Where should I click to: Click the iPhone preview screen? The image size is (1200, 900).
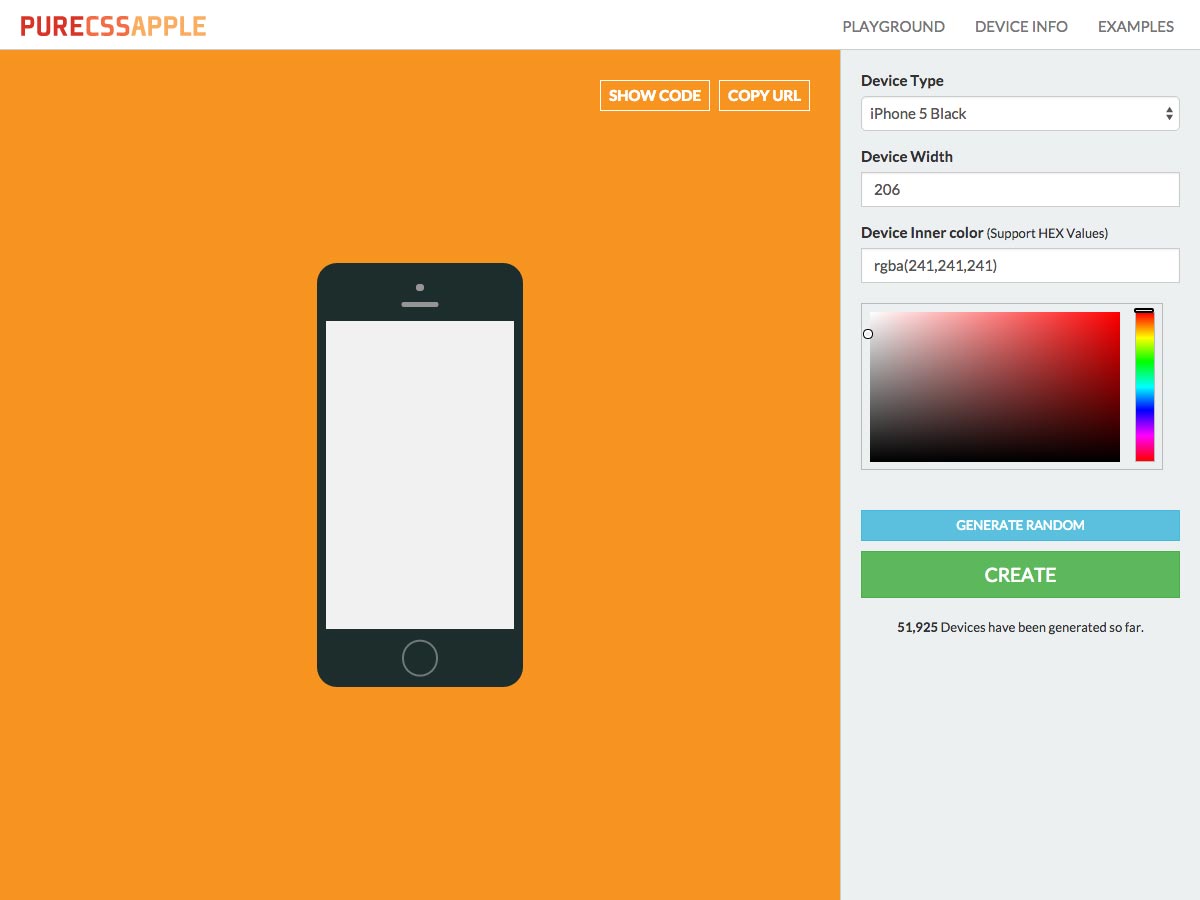420,475
